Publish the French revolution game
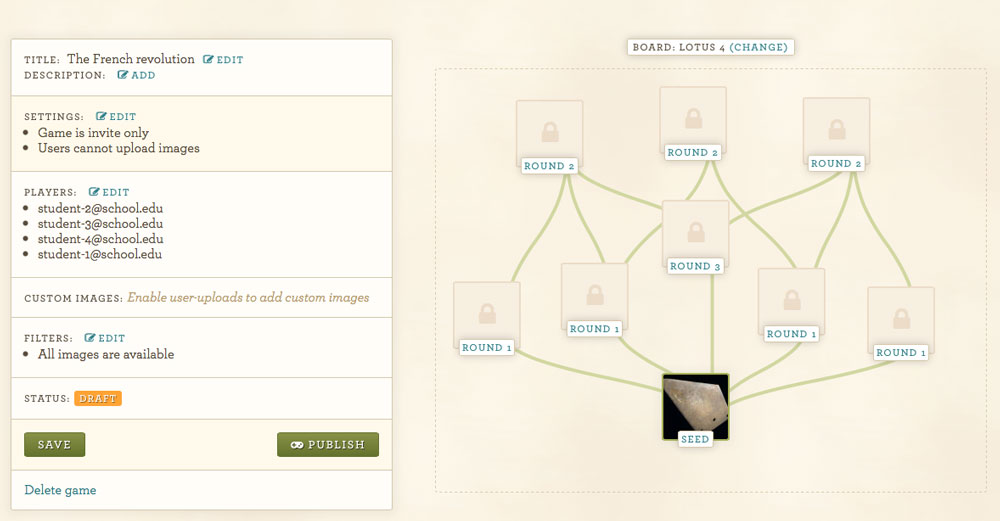1000x521 pixels. click(328, 444)
